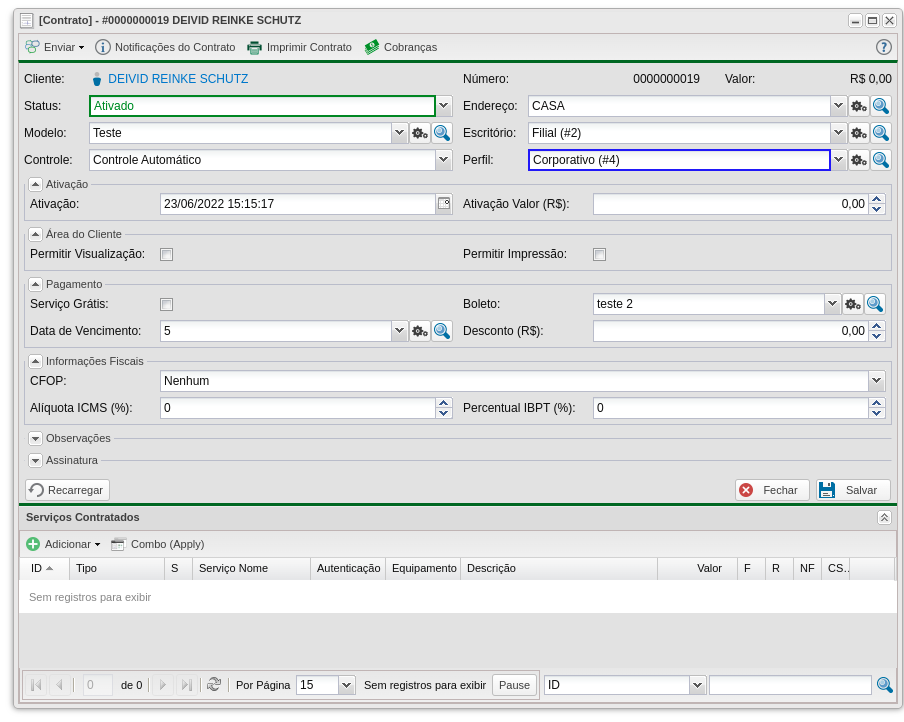Open the Status dropdown list

[444, 106]
